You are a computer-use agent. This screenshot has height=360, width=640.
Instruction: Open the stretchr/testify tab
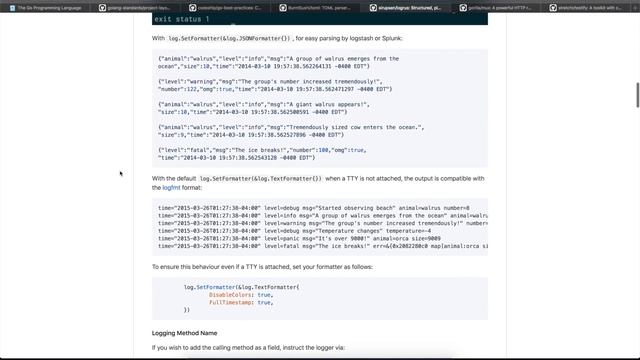click(x=587, y=7)
